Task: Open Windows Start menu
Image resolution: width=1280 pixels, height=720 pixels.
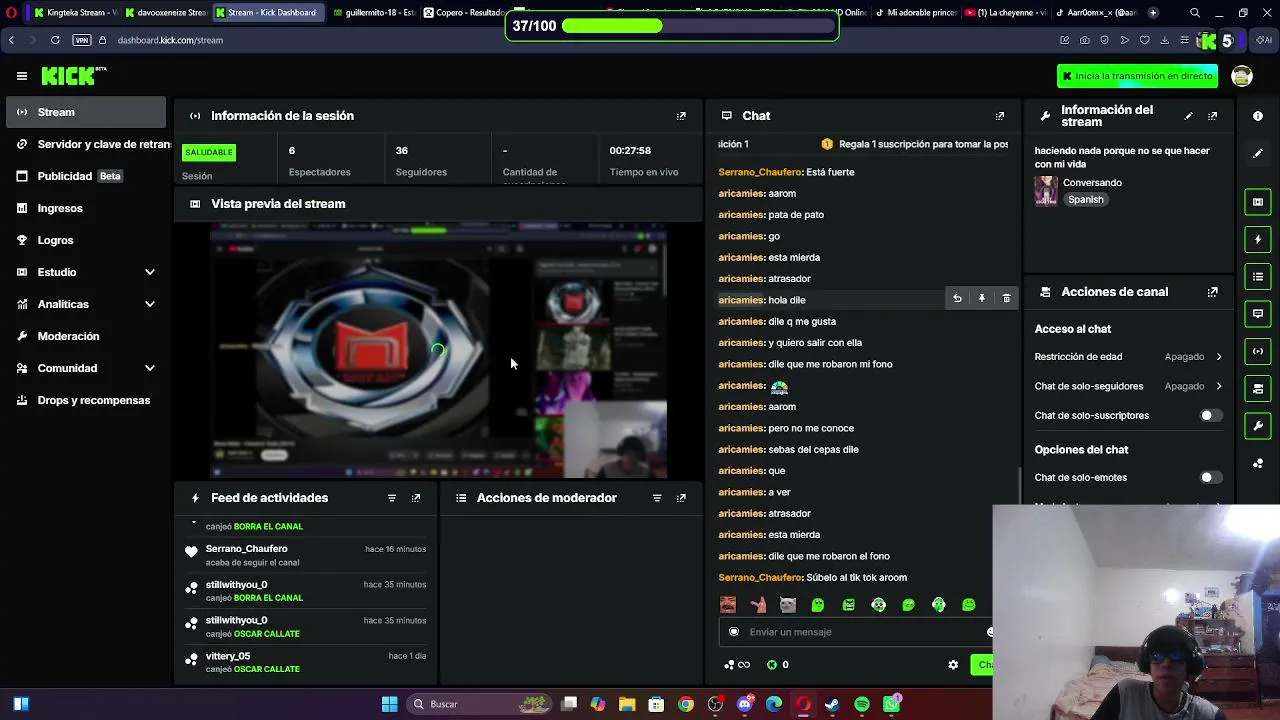Action: point(390,704)
